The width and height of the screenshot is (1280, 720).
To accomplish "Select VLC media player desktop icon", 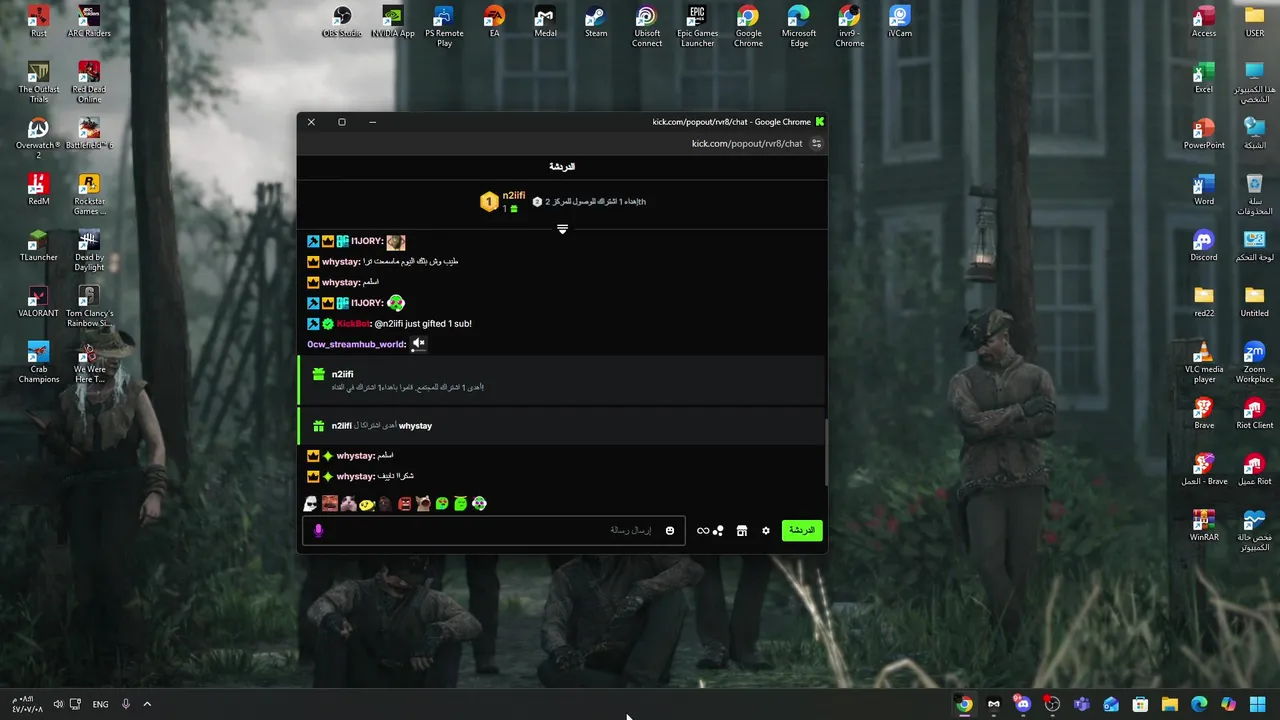I will pyautogui.click(x=1204, y=363).
